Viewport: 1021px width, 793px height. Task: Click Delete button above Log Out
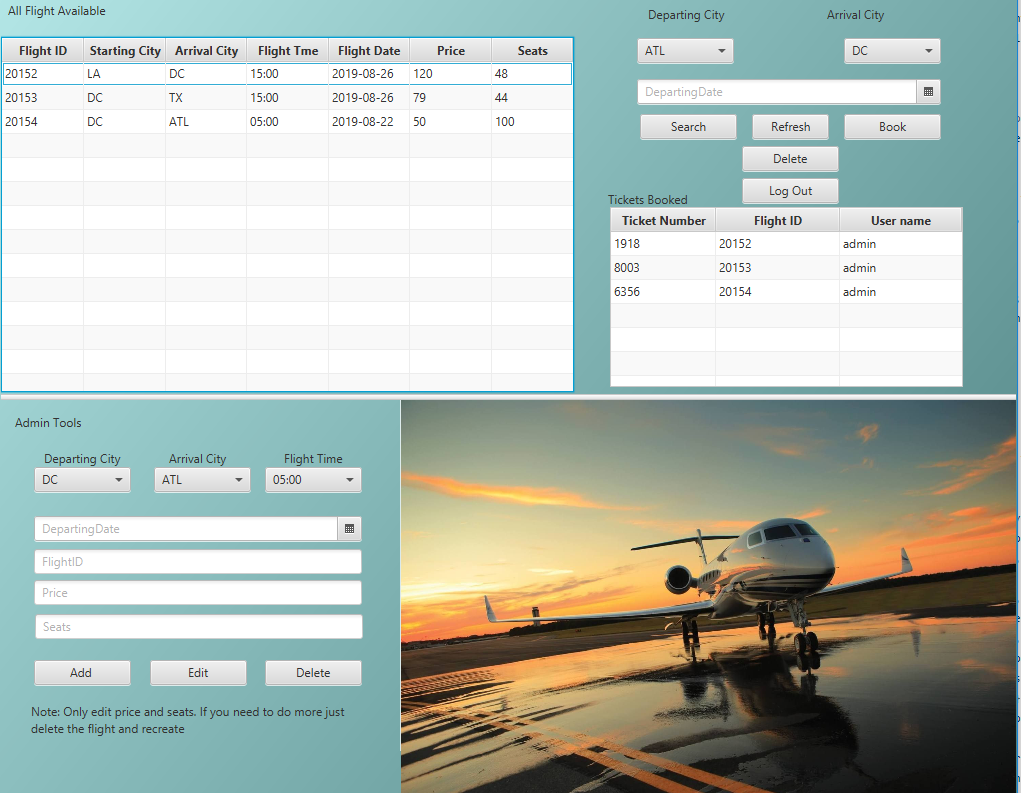790,159
